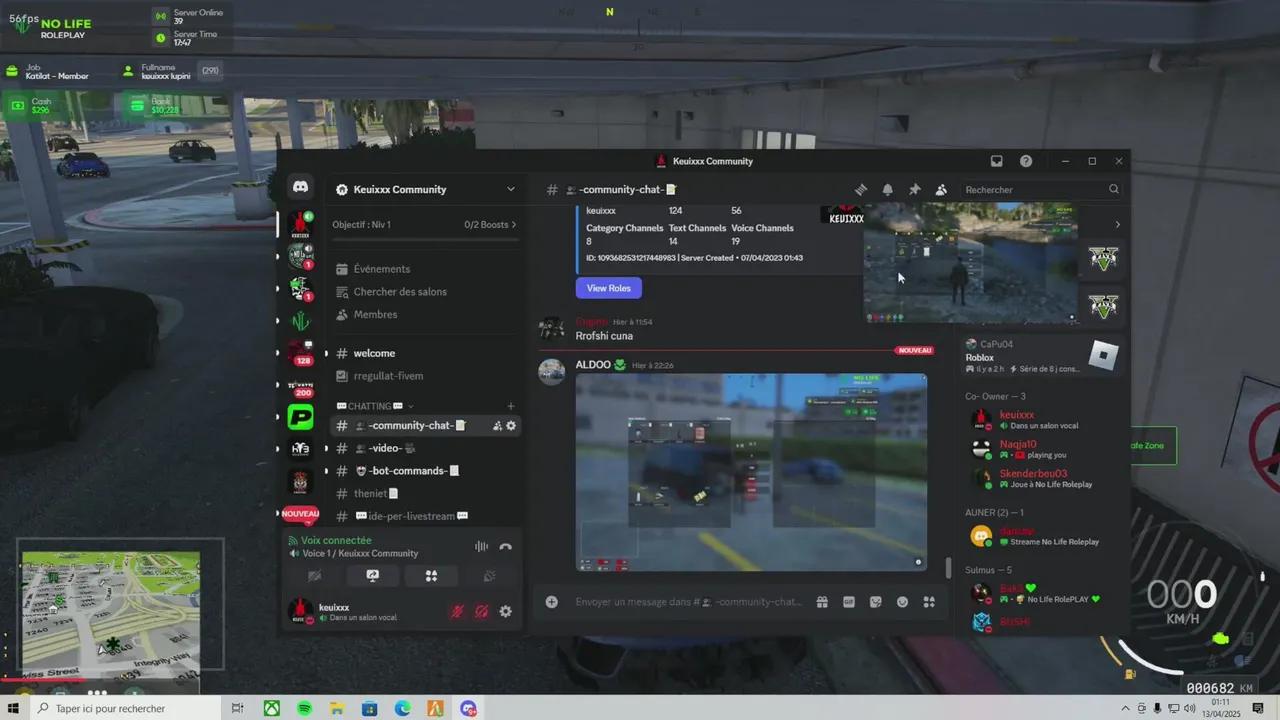Open Discord direct messages home icon
Screen dimensions: 1280x720
point(300,188)
